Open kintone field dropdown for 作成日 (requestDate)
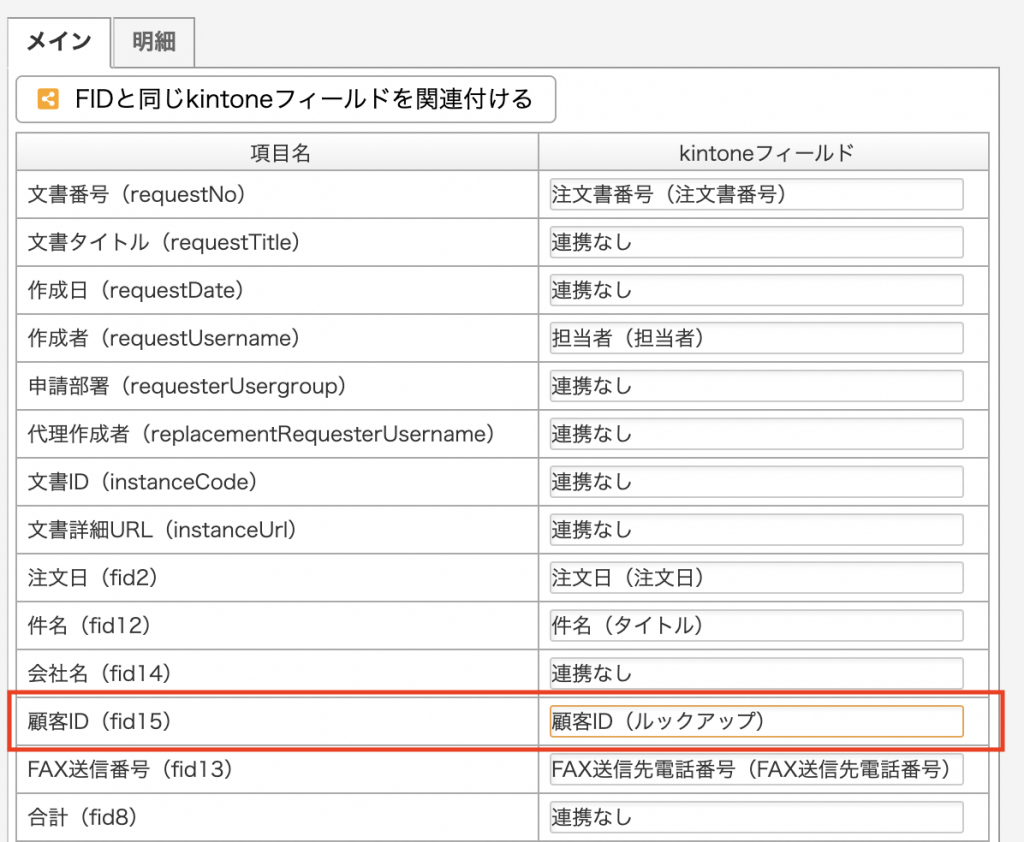 [756, 290]
